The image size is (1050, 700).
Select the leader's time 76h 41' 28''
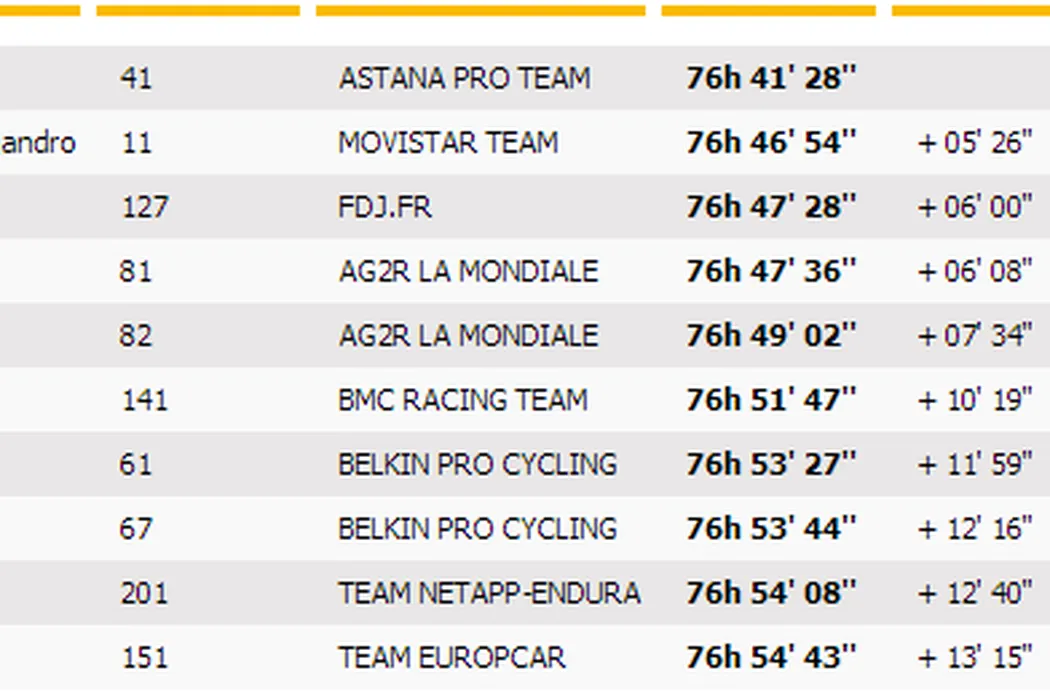[771, 79]
